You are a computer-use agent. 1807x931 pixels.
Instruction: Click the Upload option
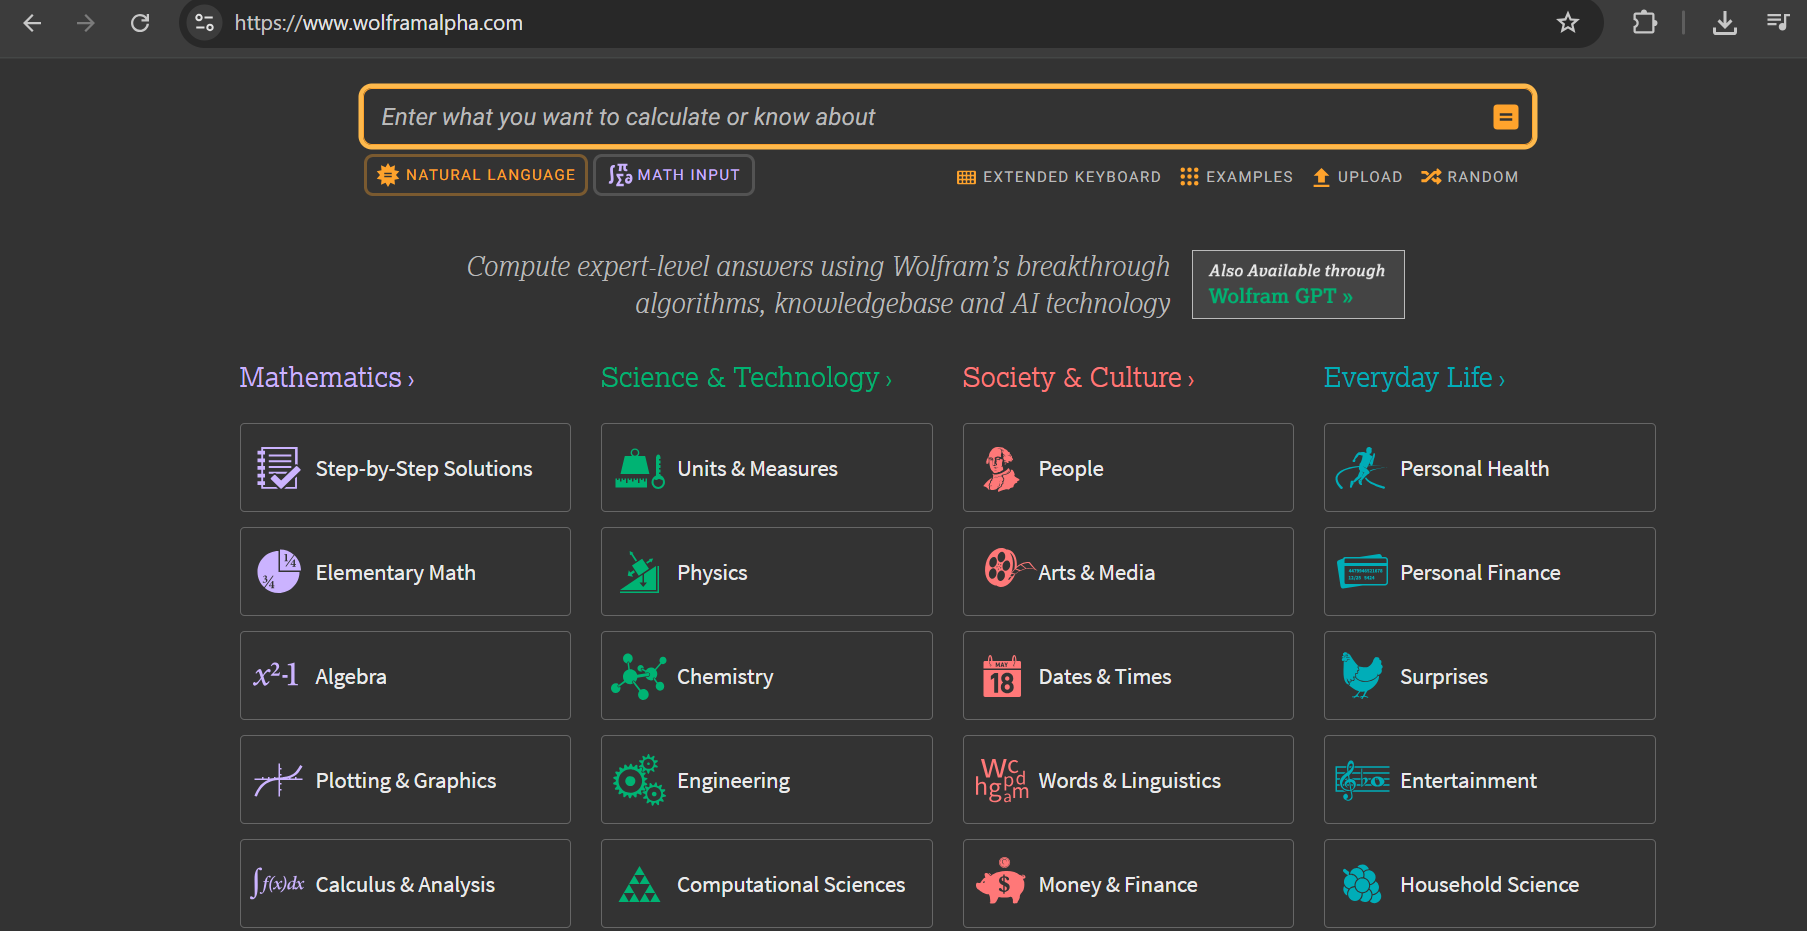click(1357, 177)
